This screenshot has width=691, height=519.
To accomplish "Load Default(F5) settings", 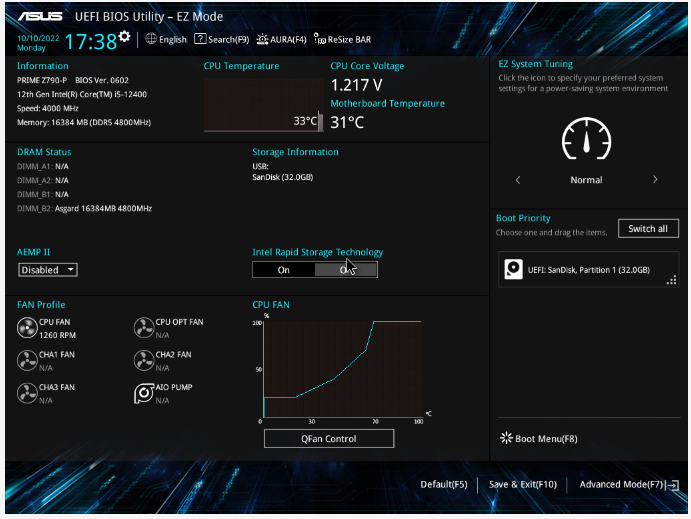I will pos(444,485).
